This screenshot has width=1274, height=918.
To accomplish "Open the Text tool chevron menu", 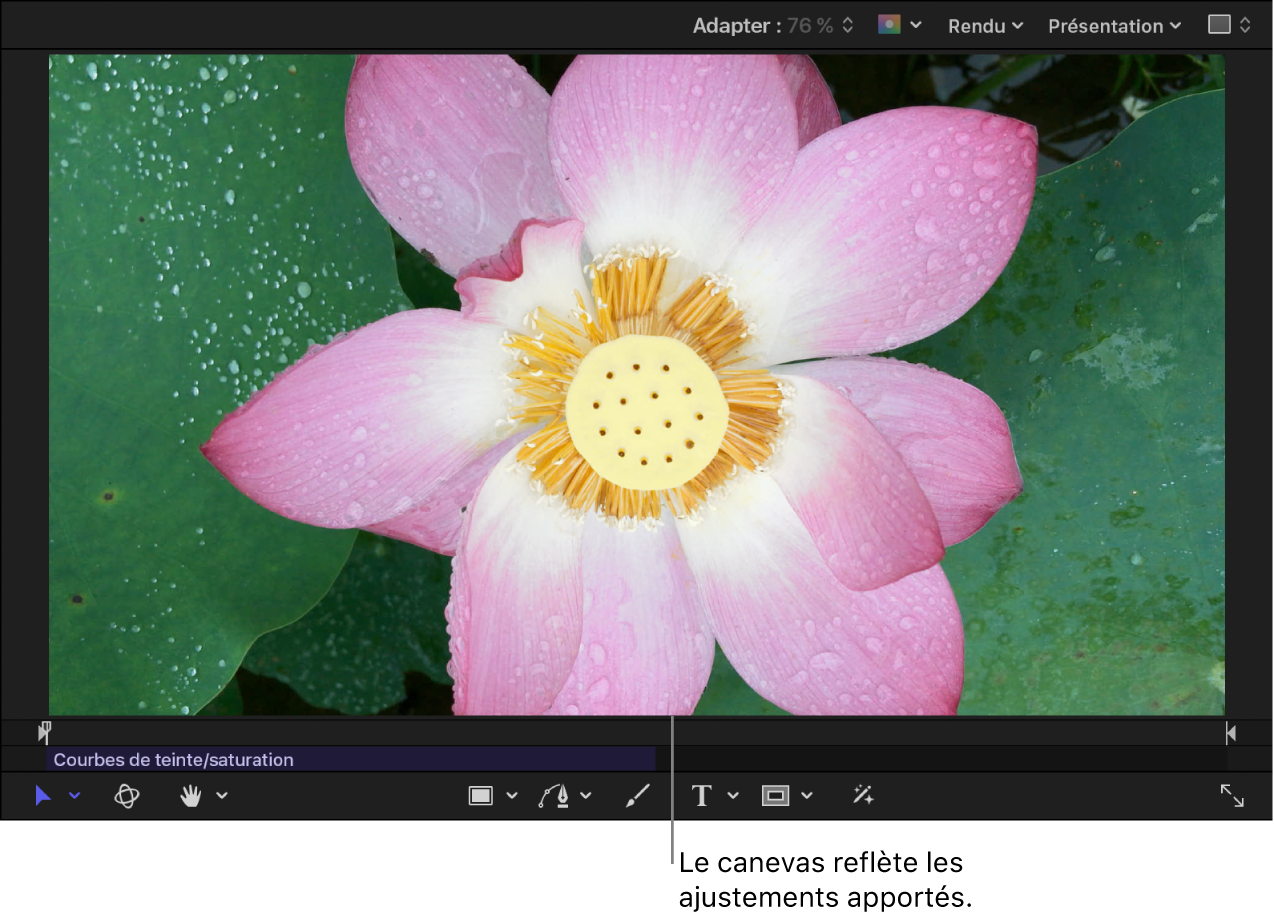I will click(733, 796).
